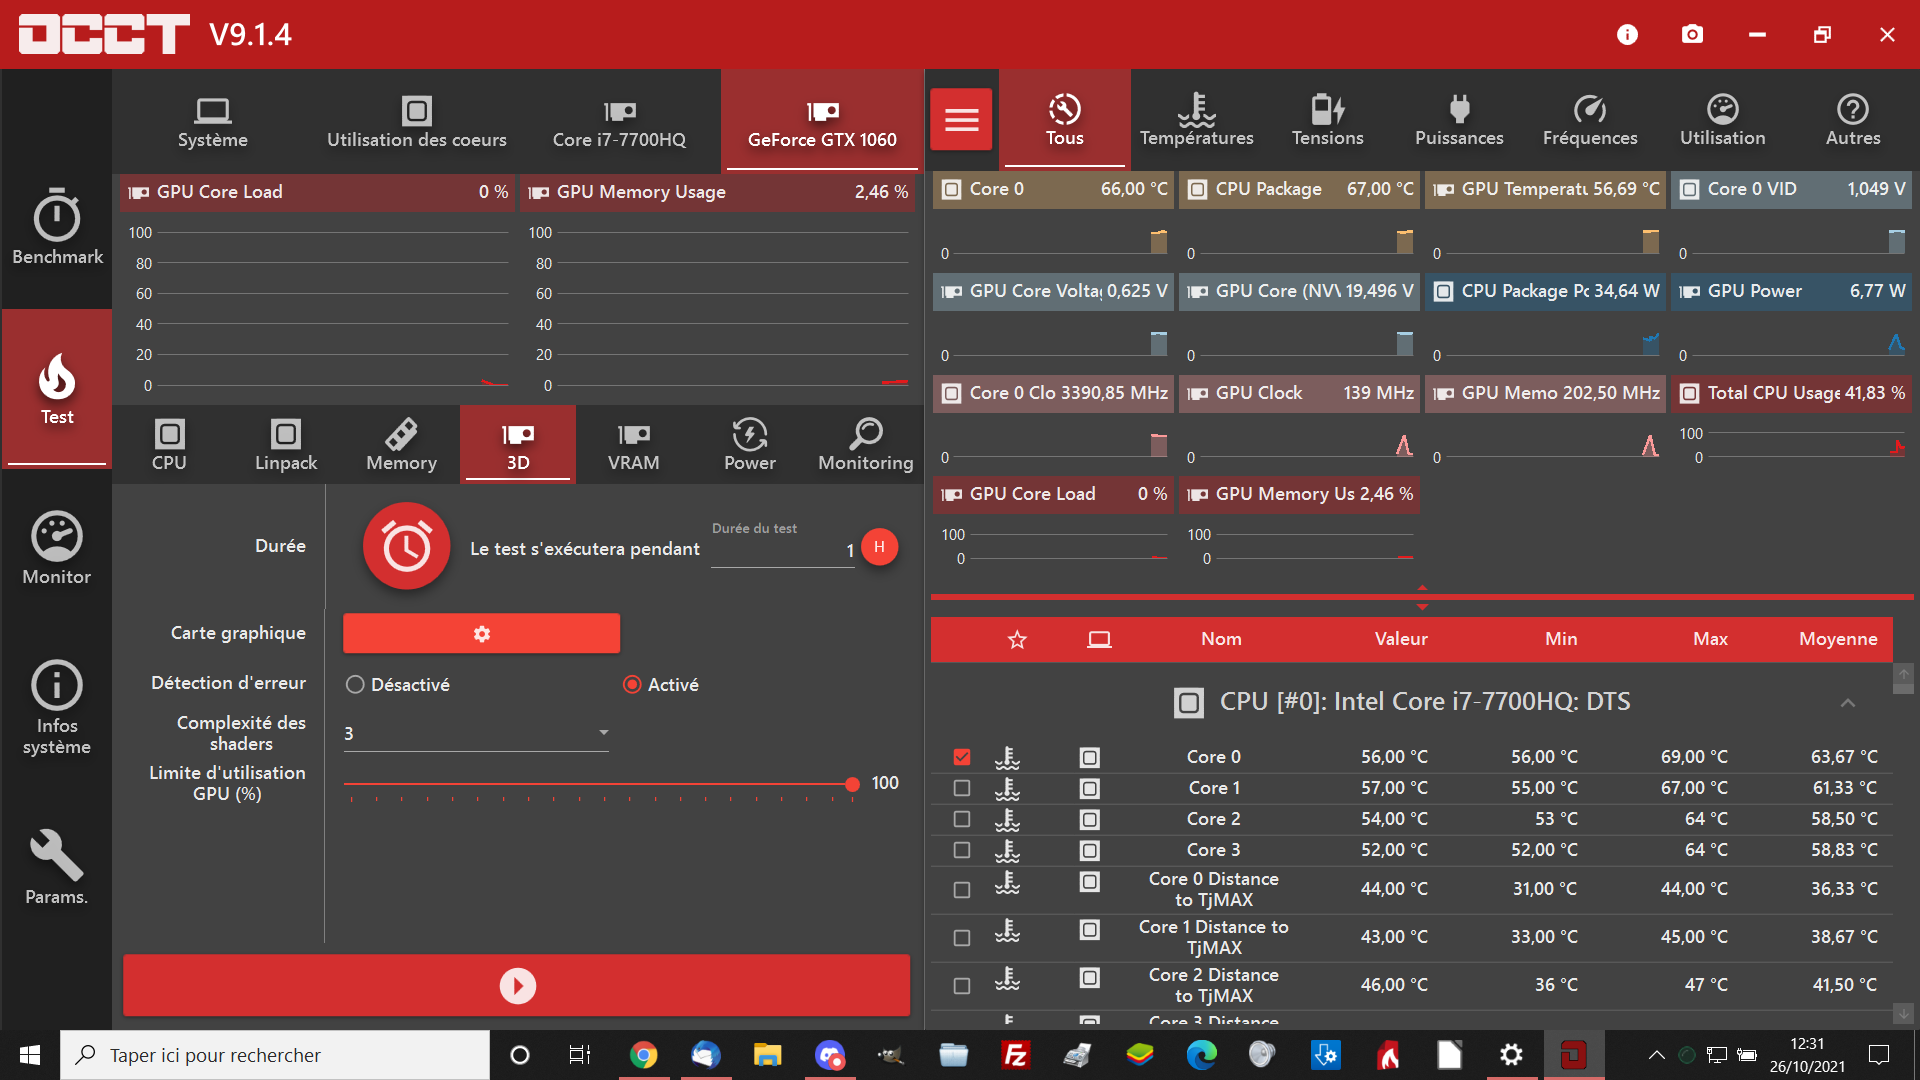The height and width of the screenshot is (1080, 1920).
Task: Collapse the CPU DTS sensor group
Action: 1847,703
